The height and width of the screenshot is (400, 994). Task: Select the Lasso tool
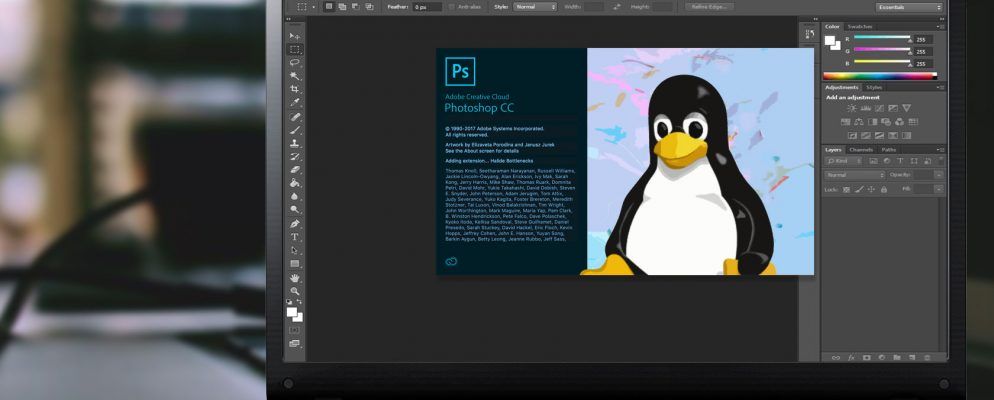click(295, 63)
